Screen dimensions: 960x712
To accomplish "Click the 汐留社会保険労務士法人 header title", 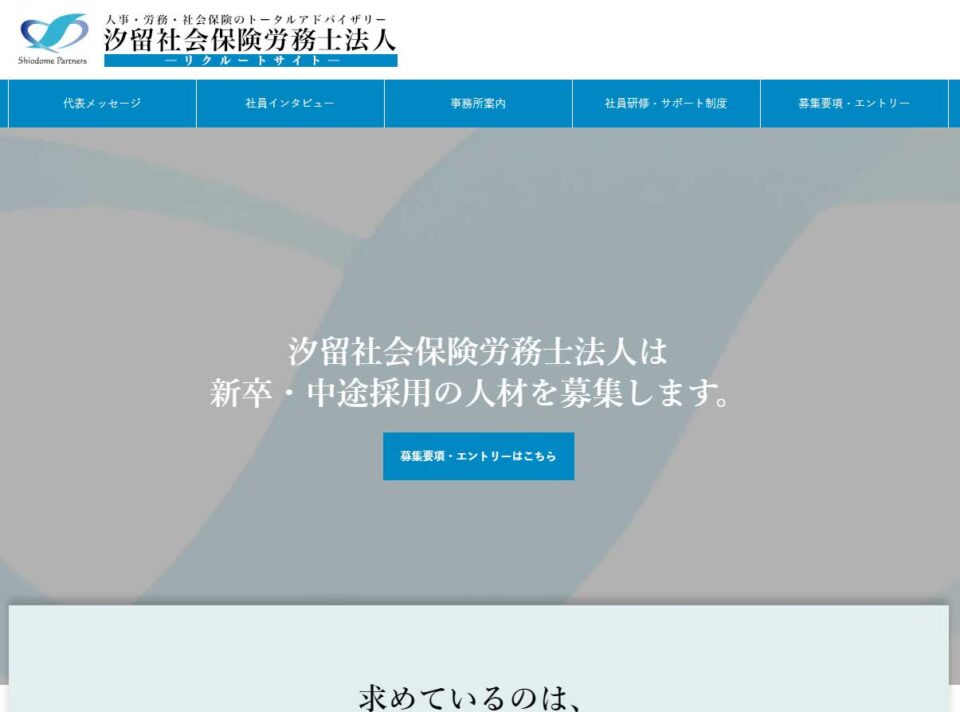I will tap(250, 40).
